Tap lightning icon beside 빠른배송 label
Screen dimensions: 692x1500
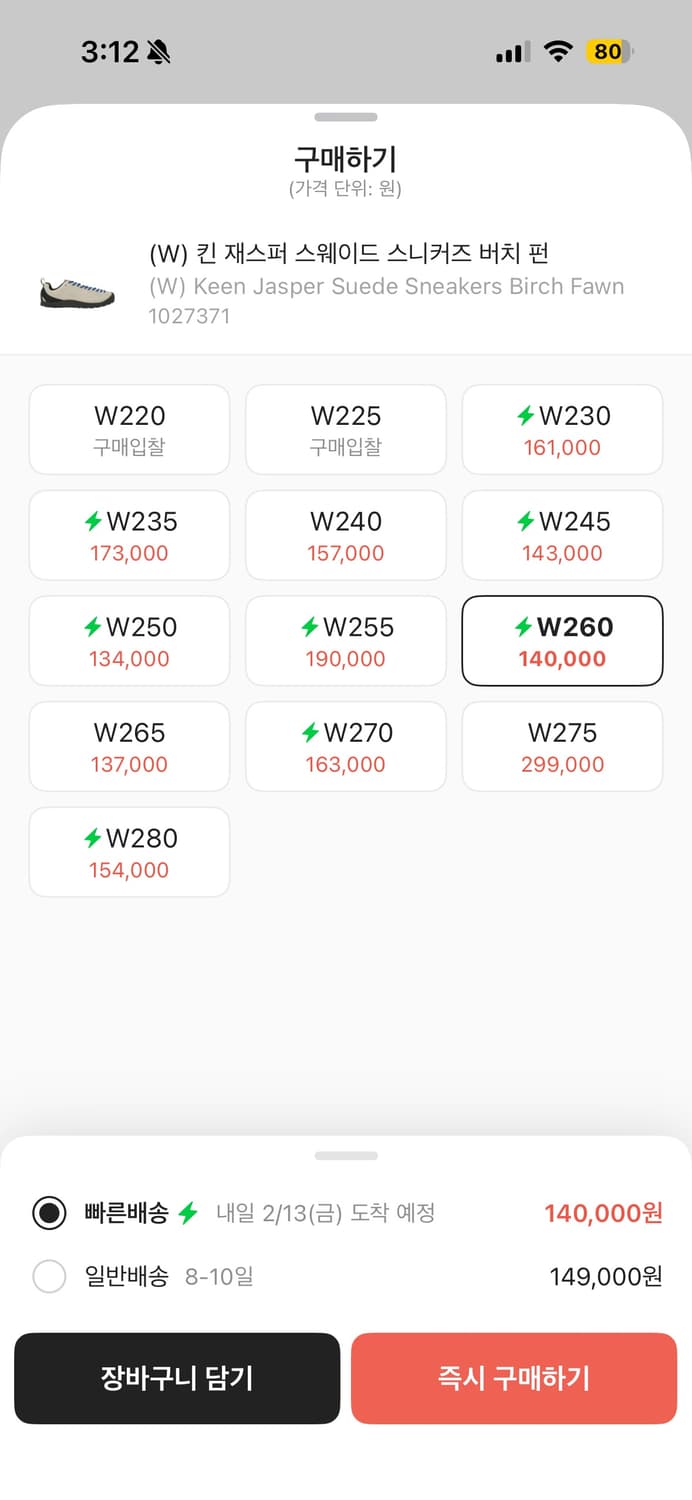click(188, 1214)
